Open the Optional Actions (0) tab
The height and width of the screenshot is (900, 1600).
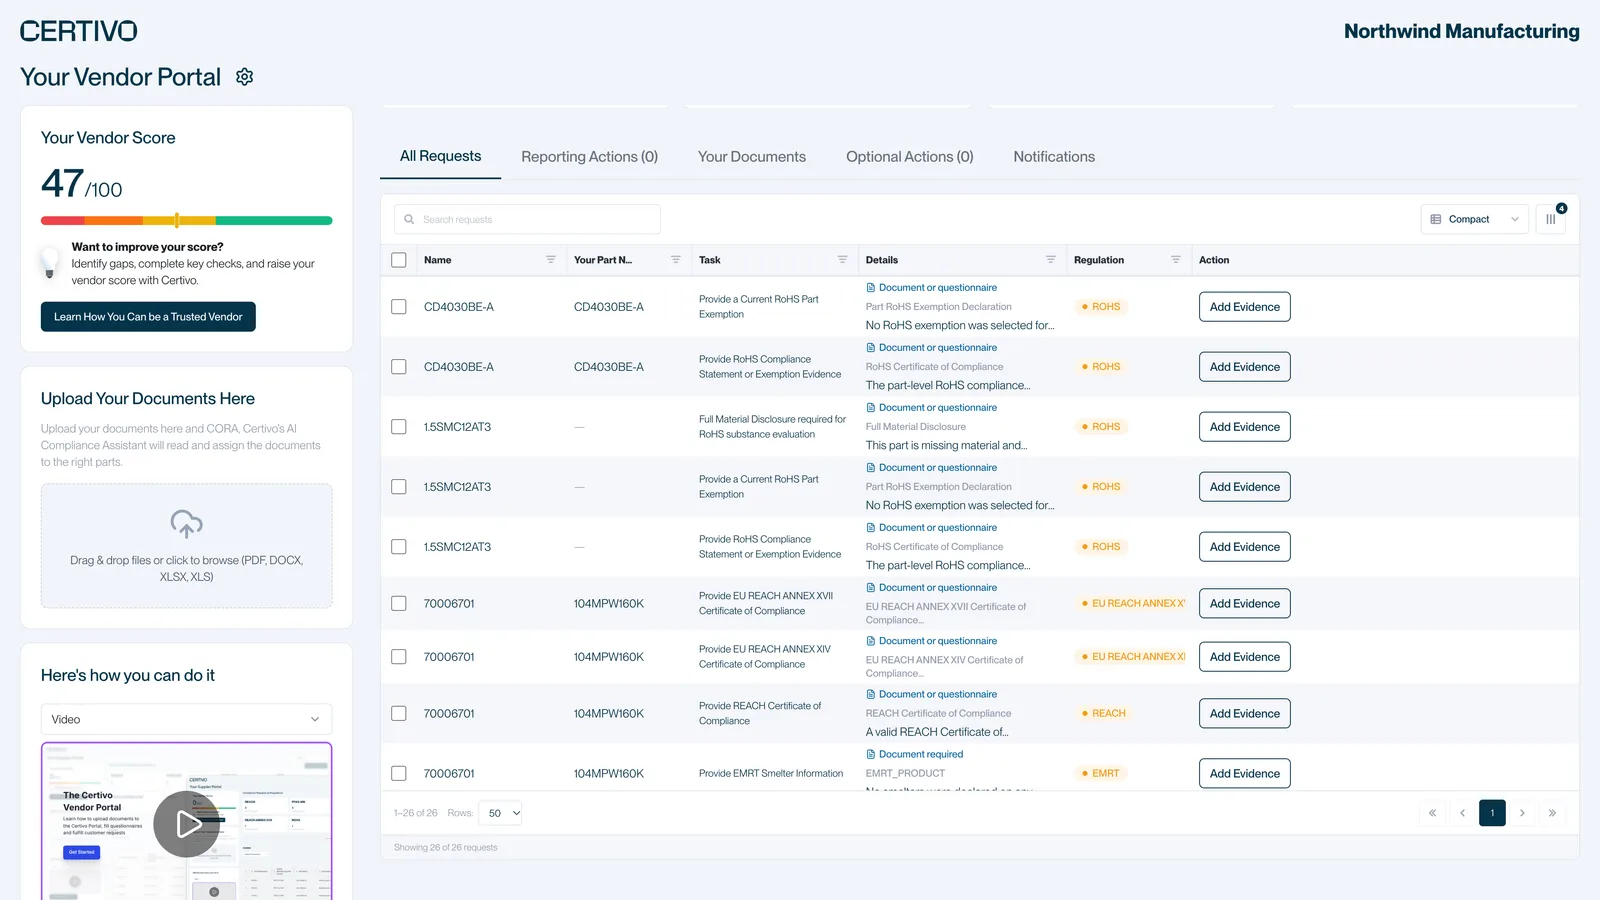coord(910,157)
